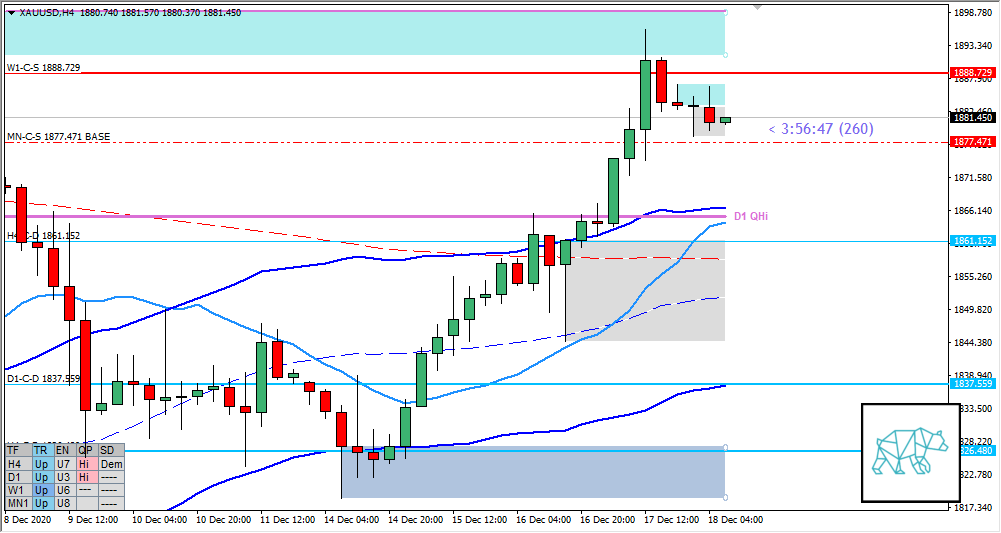Click the MN1 timeframe cell in dashboard table
The height and width of the screenshot is (533, 1001).
19,503
